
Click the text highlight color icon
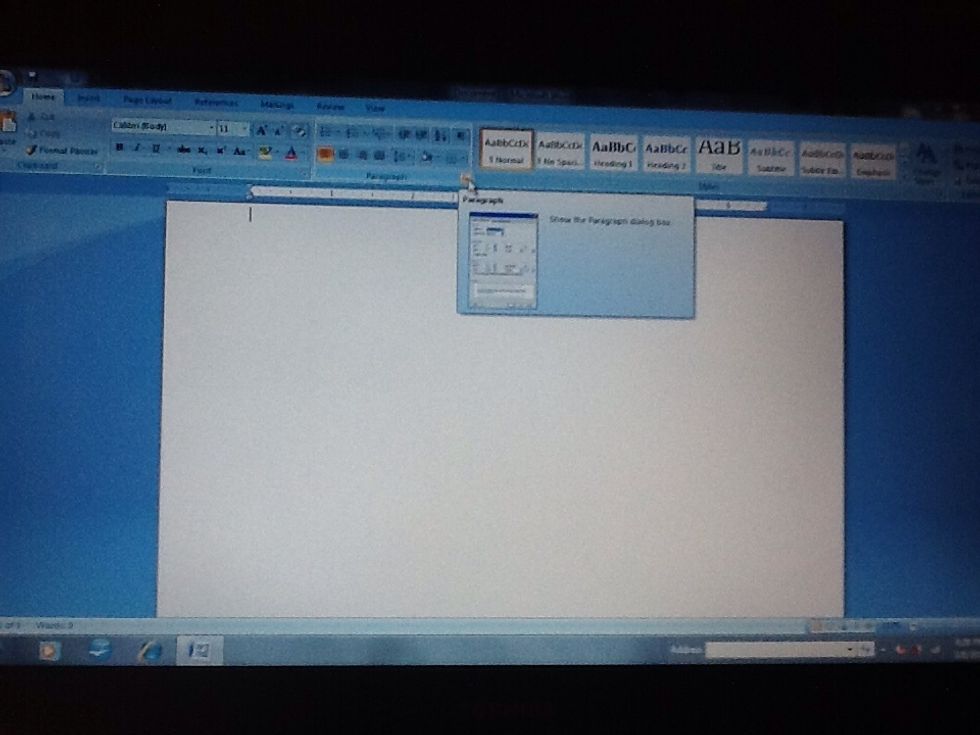264,152
